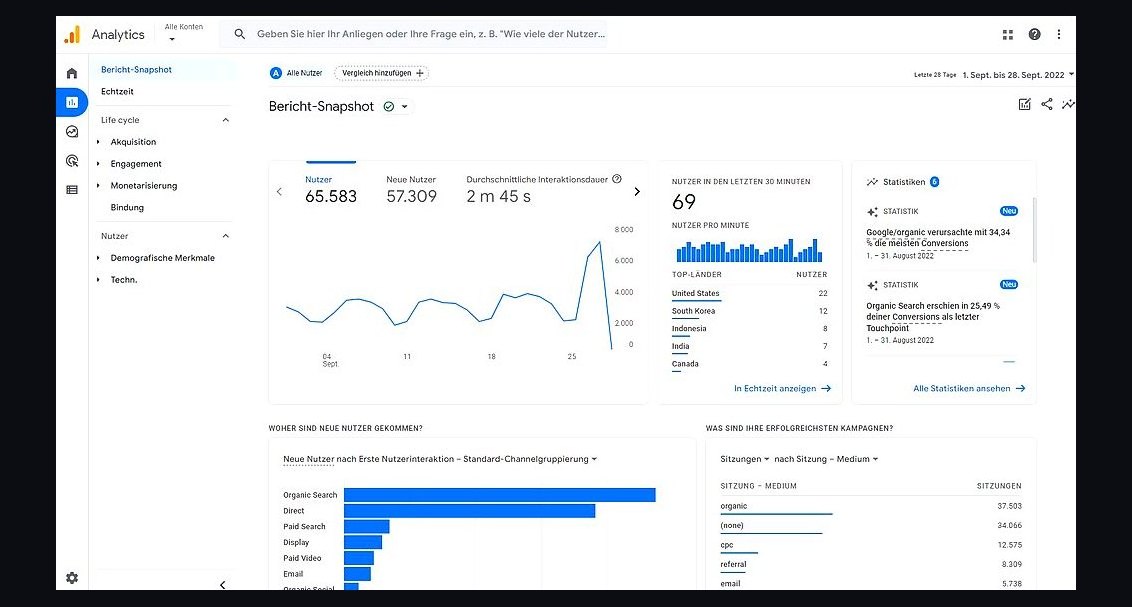This screenshot has height=607, width=1132.
Task: Open the Home icon in sidebar
Action: pyautogui.click(x=71, y=73)
